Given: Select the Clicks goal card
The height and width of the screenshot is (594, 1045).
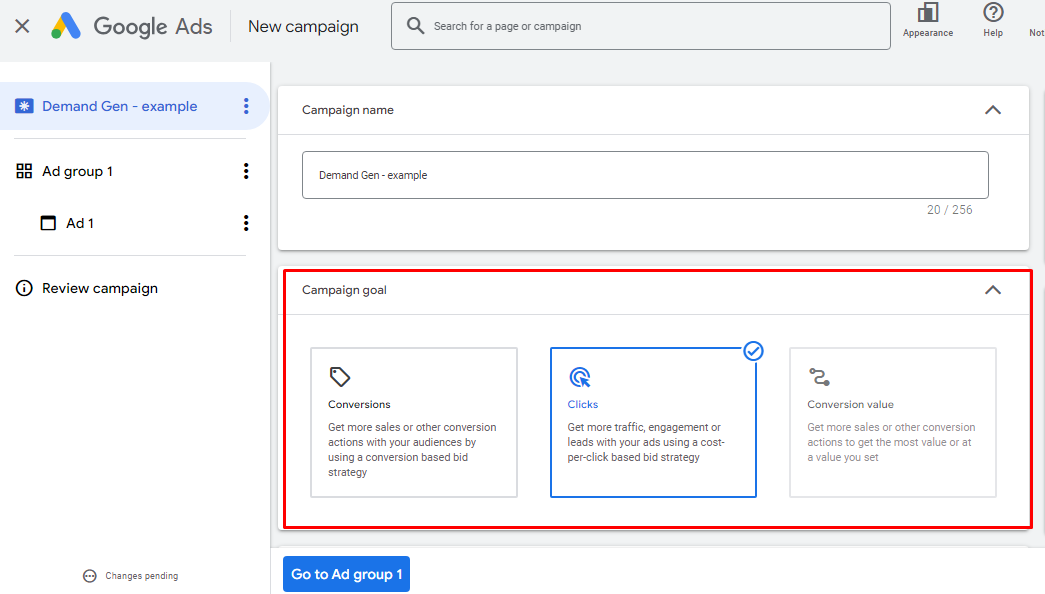Looking at the screenshot, I should coord(653,422).
